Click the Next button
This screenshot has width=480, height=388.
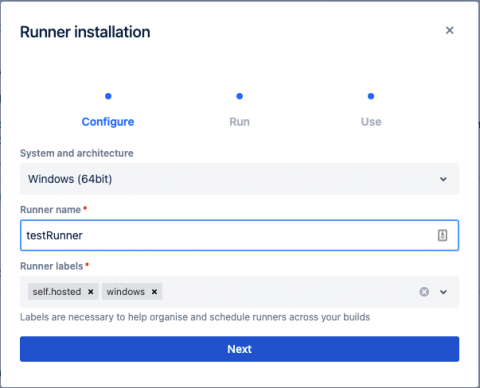point(239,349)
